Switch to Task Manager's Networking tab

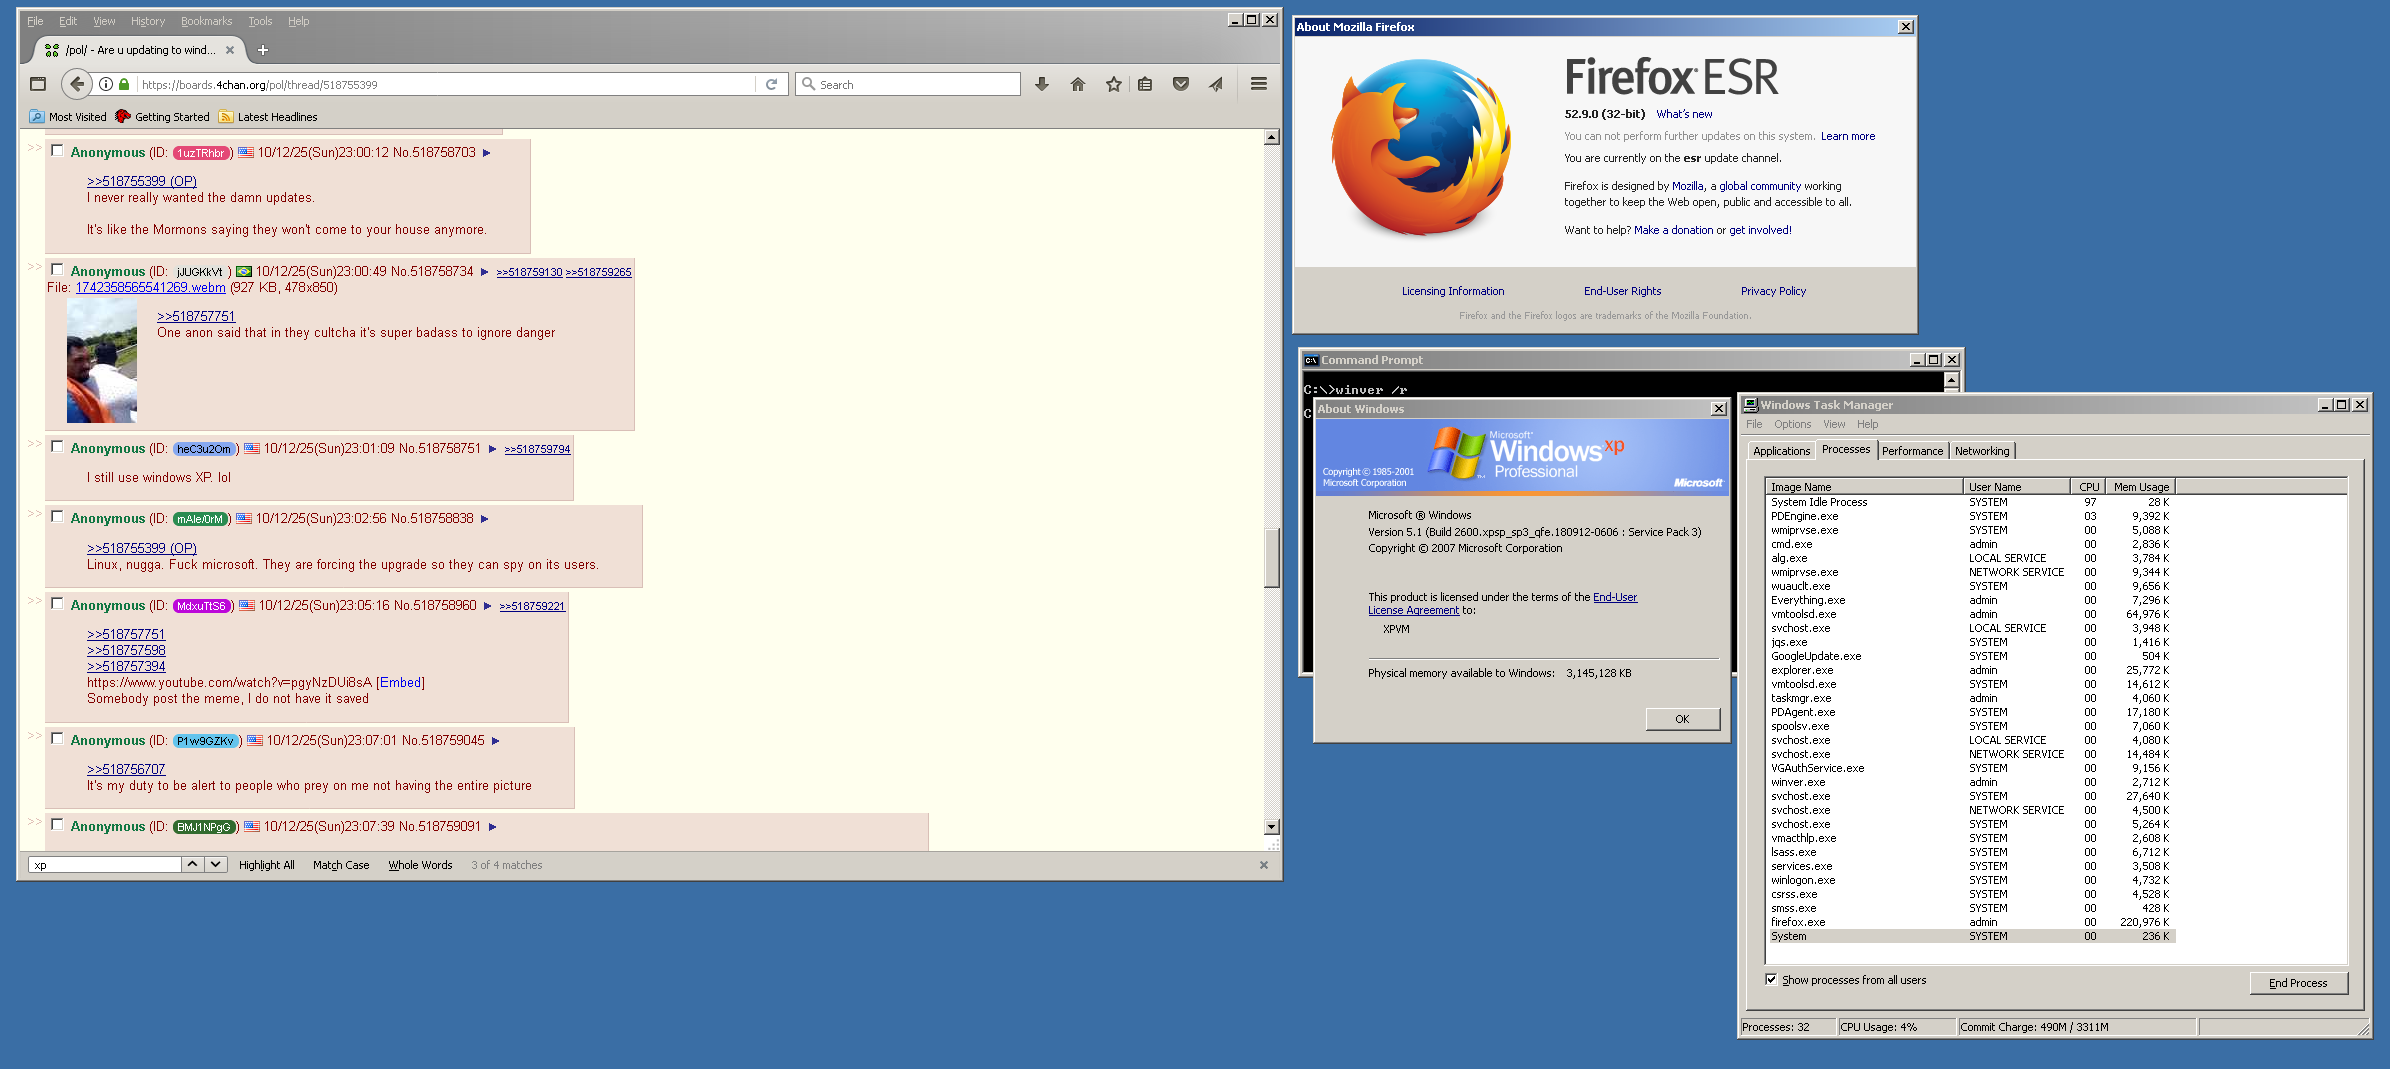[x=1982, y=451]
